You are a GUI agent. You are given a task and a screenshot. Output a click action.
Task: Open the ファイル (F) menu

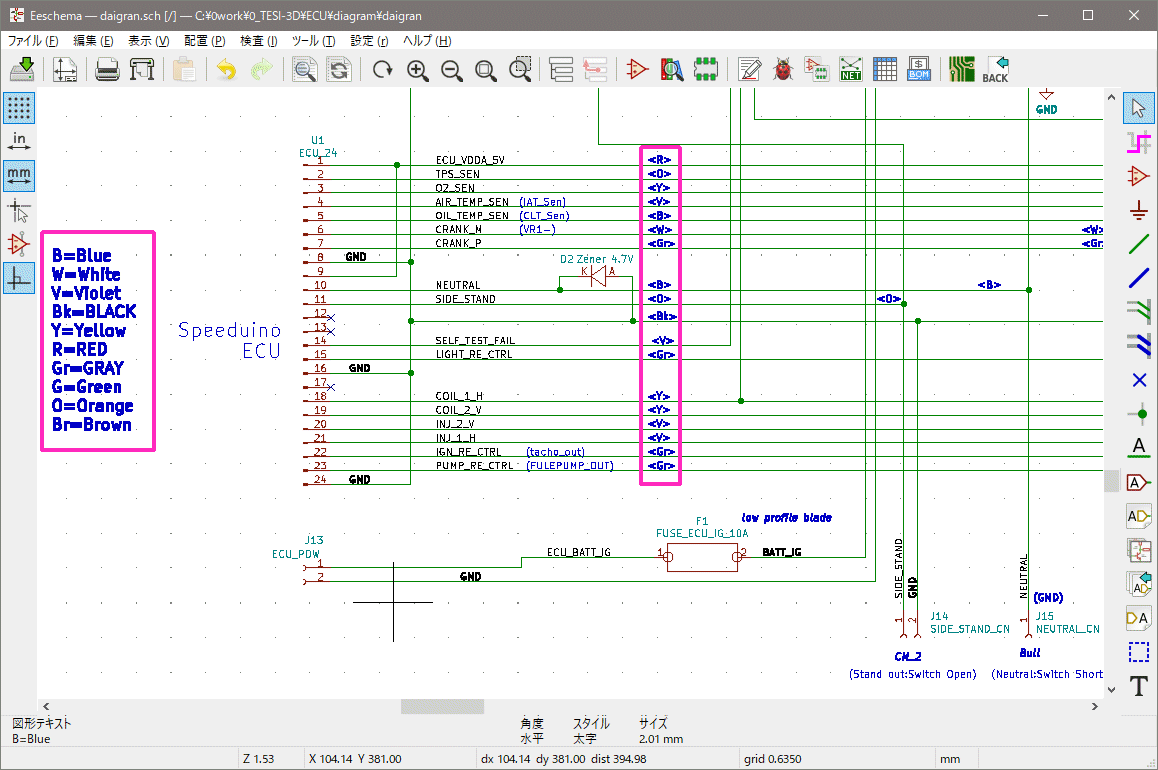33,41
